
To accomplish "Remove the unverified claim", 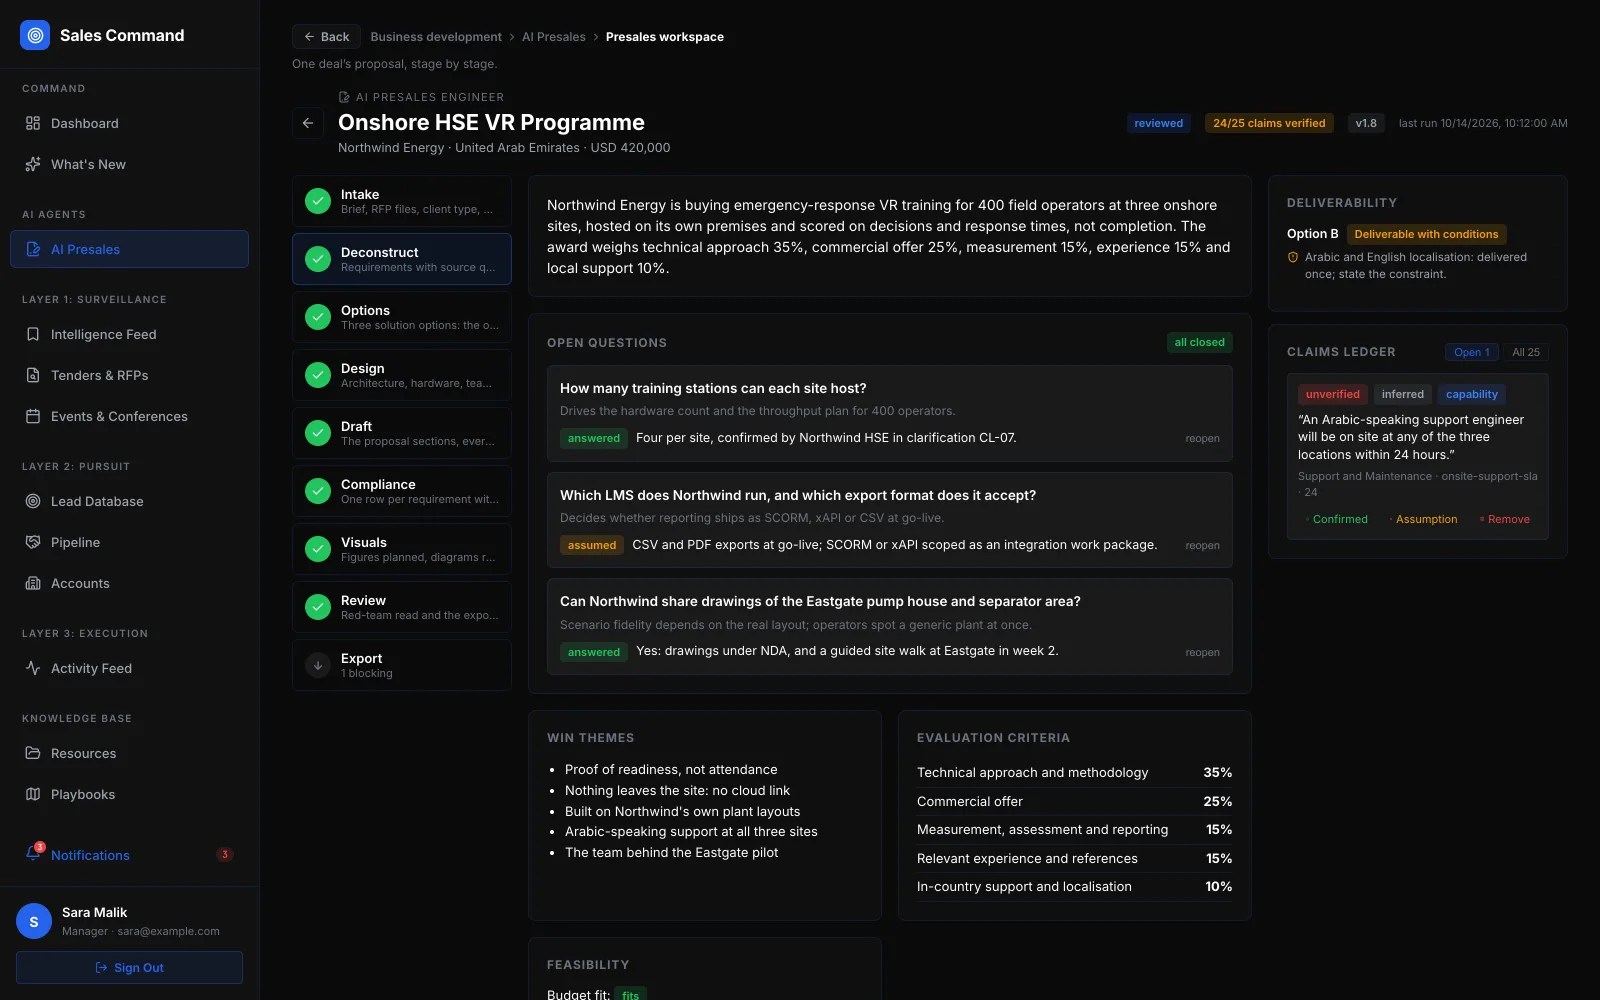I will 1505,519.
